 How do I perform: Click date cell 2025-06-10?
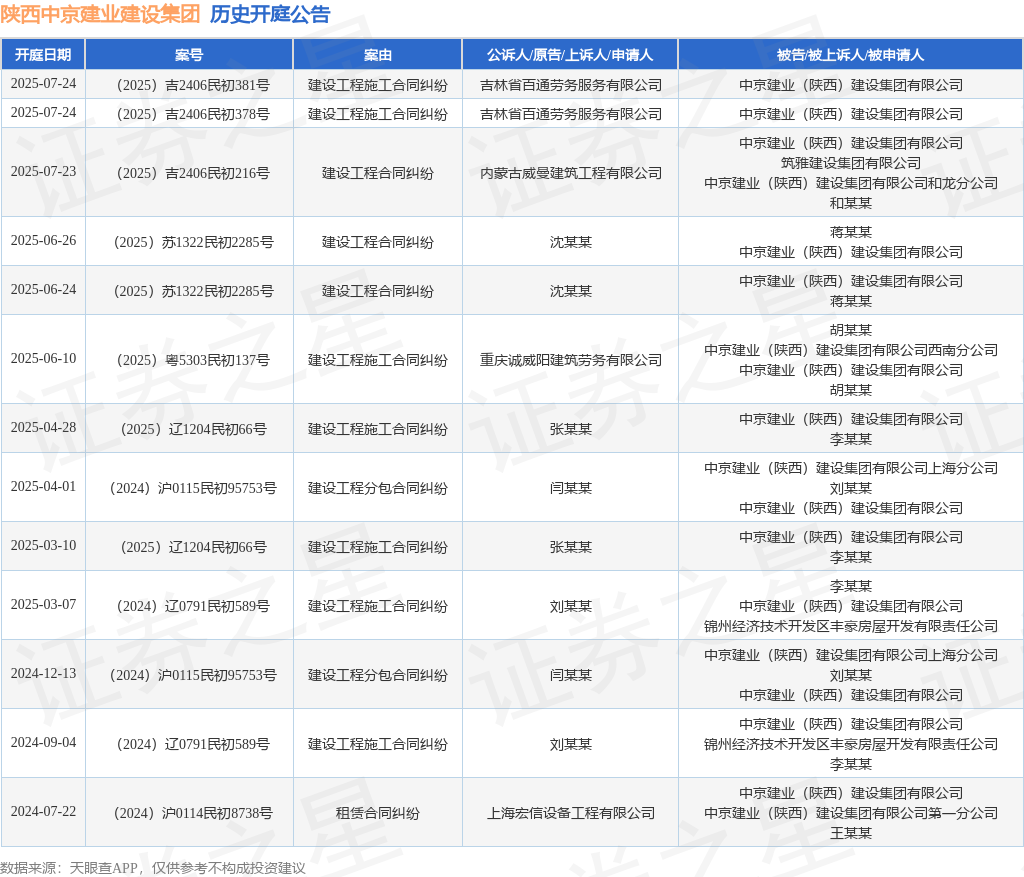43,359
